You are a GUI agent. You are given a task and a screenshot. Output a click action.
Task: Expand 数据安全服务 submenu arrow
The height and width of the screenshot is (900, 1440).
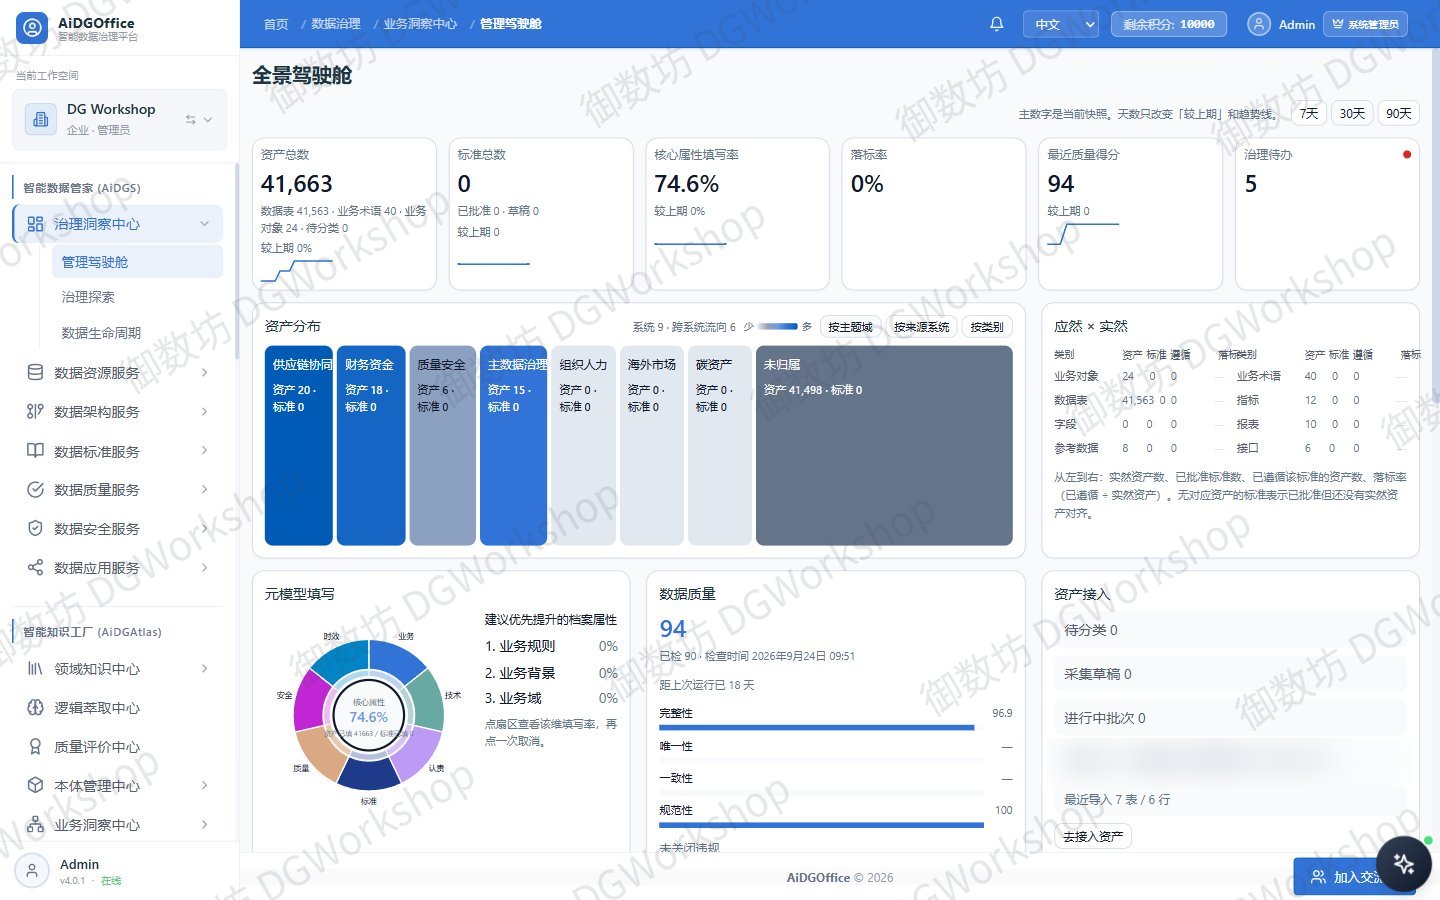(x=205, y=528)
